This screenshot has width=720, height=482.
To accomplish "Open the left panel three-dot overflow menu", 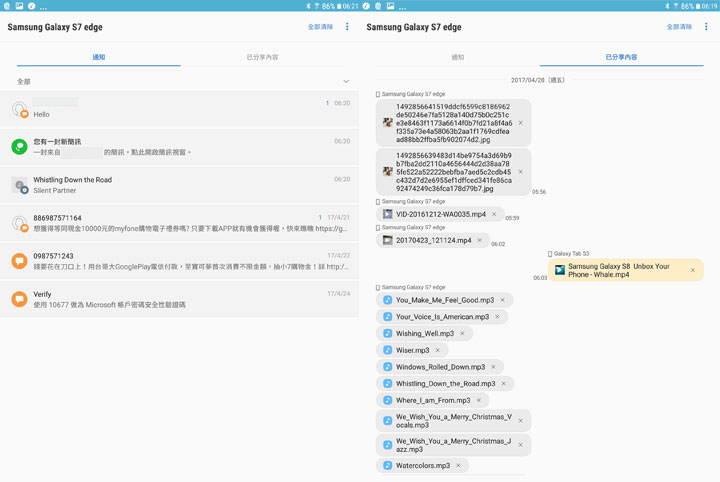I will [347, 27].
